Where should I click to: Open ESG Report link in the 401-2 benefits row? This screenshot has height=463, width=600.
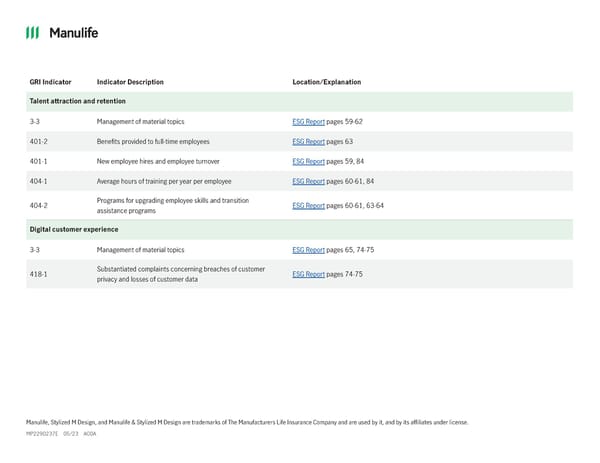coord(308,141)
